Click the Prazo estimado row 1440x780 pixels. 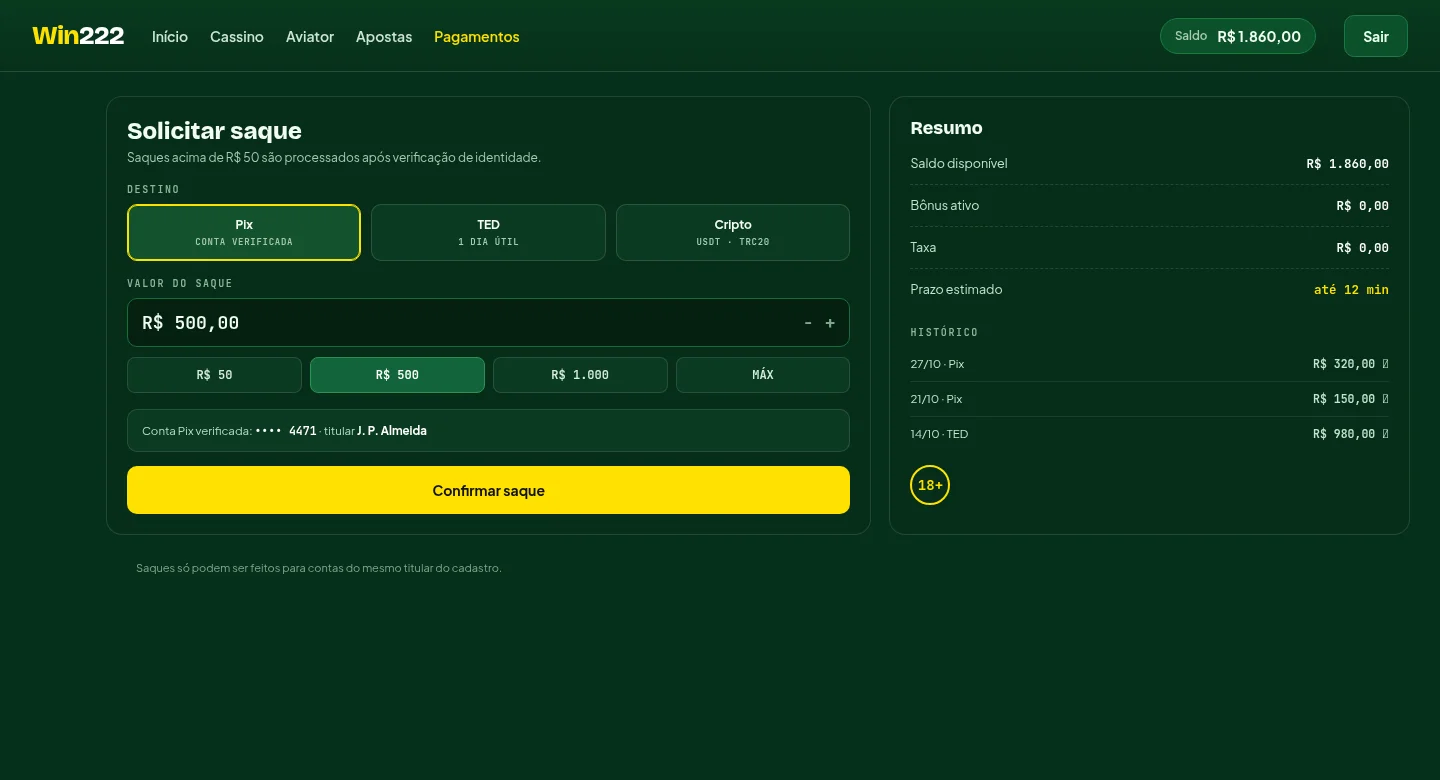pos(1149,290)
